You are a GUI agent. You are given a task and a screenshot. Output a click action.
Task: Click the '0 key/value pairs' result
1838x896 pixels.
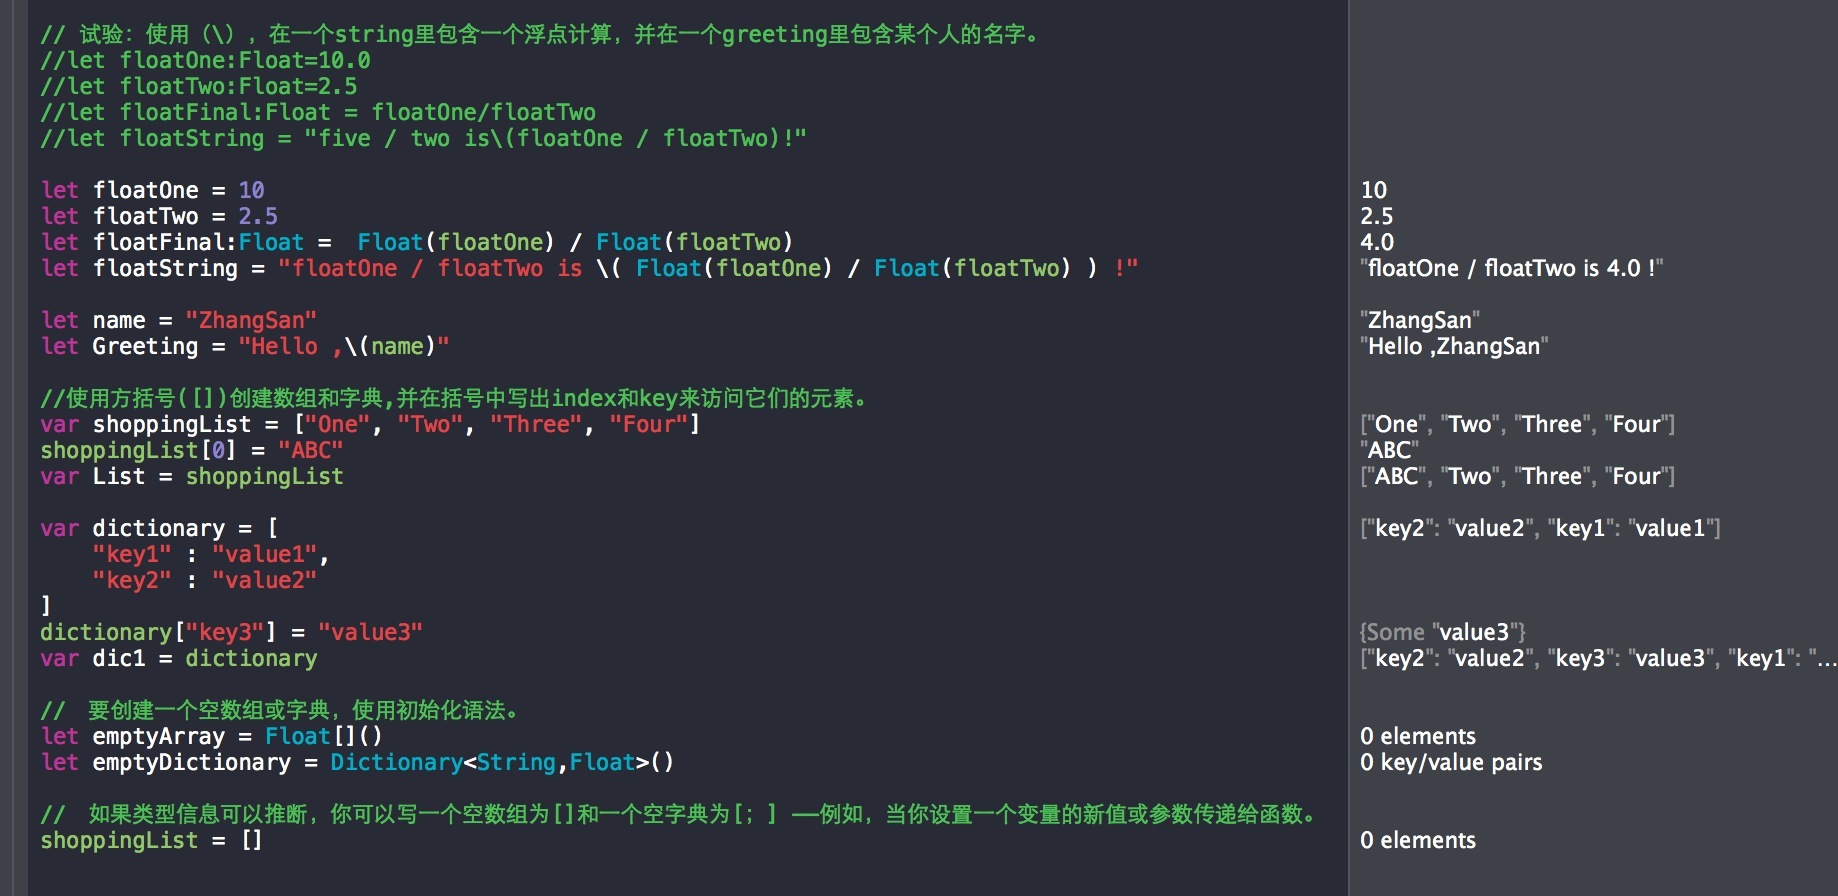(1451, 762)
